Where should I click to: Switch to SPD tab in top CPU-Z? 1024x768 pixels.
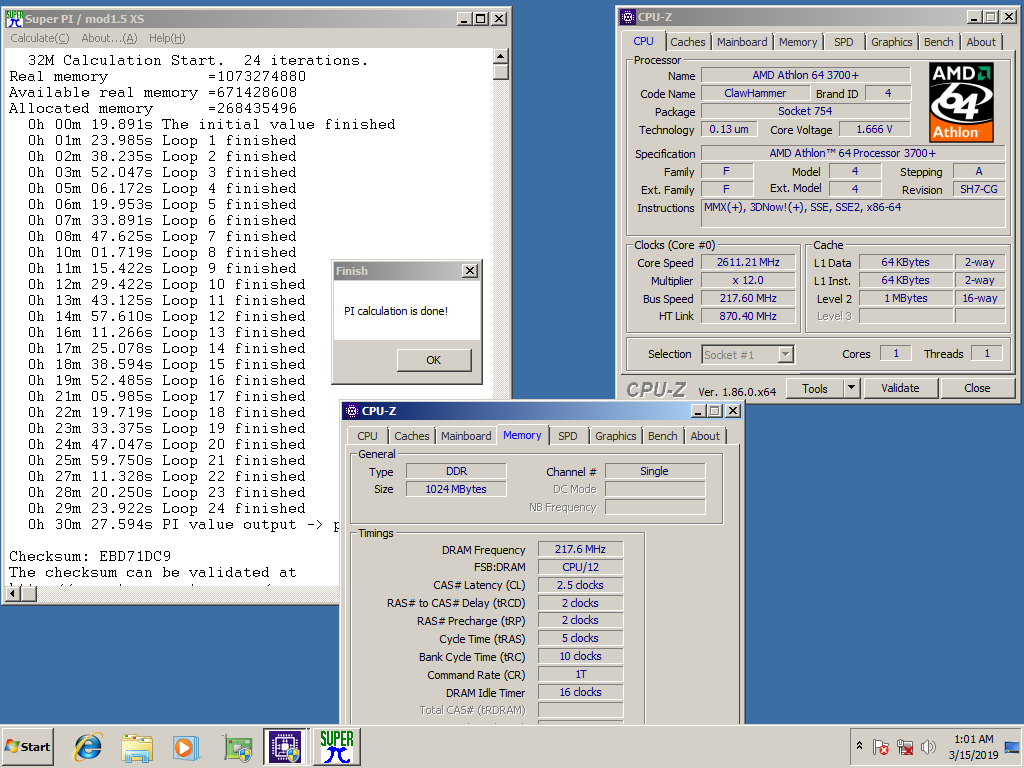(x=844, y=42)
